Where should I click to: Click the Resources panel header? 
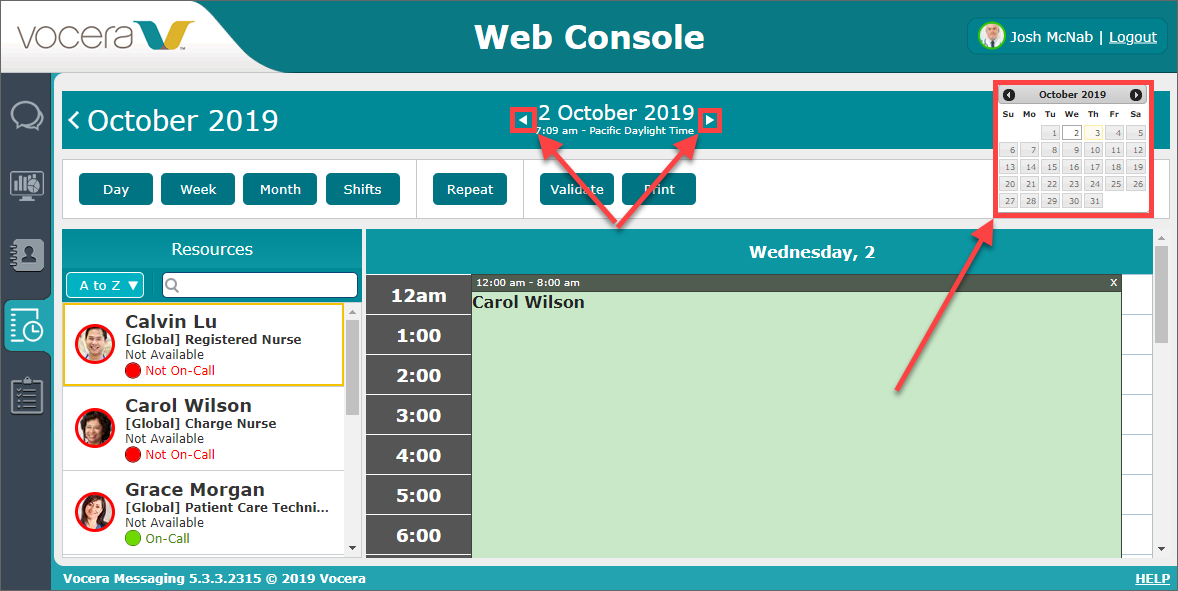[x=212, y=249]
